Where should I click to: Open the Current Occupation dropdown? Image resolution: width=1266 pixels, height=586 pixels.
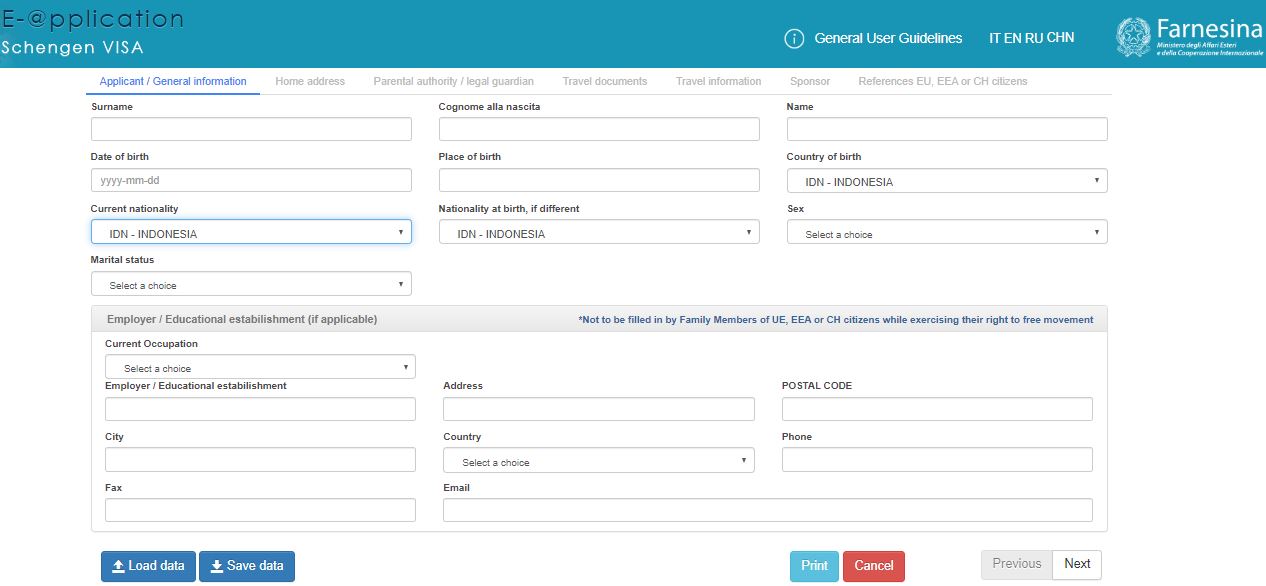pos(260,367)
